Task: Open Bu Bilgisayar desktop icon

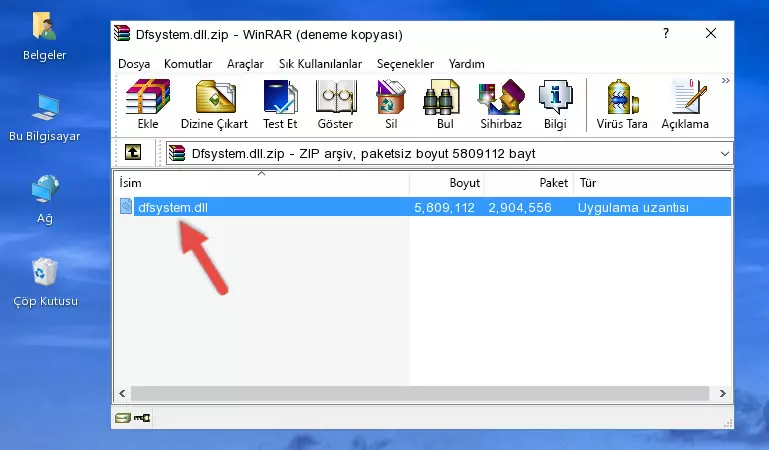Action: [x=45, y=107]
